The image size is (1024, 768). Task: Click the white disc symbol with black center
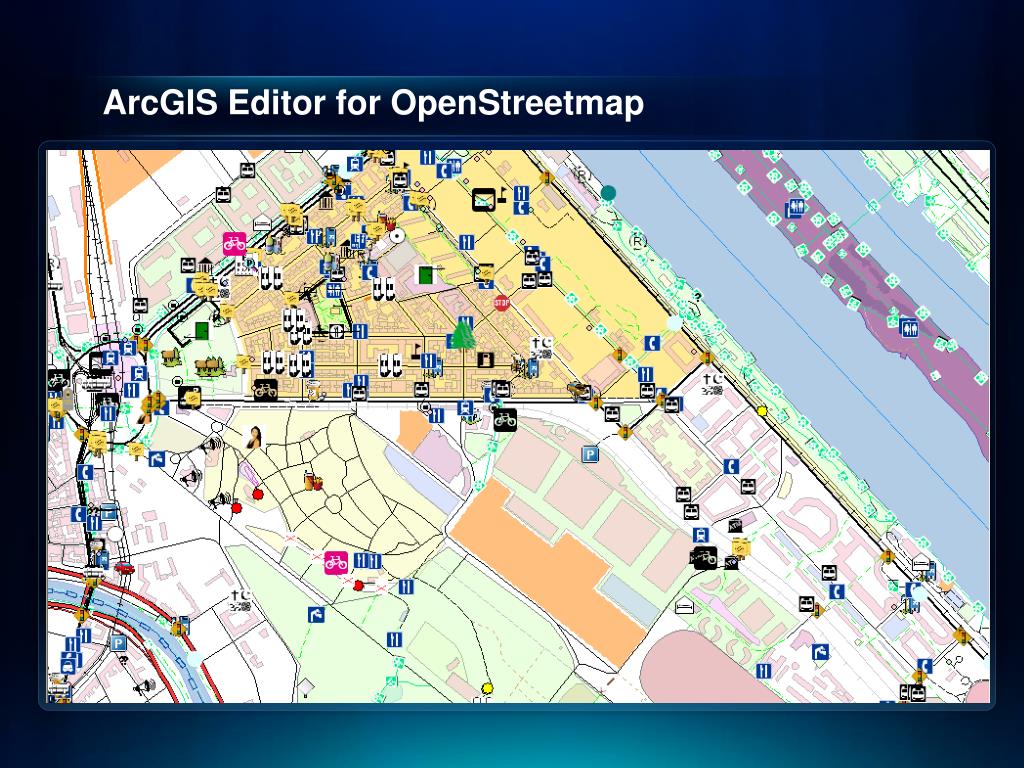[397, 235]
